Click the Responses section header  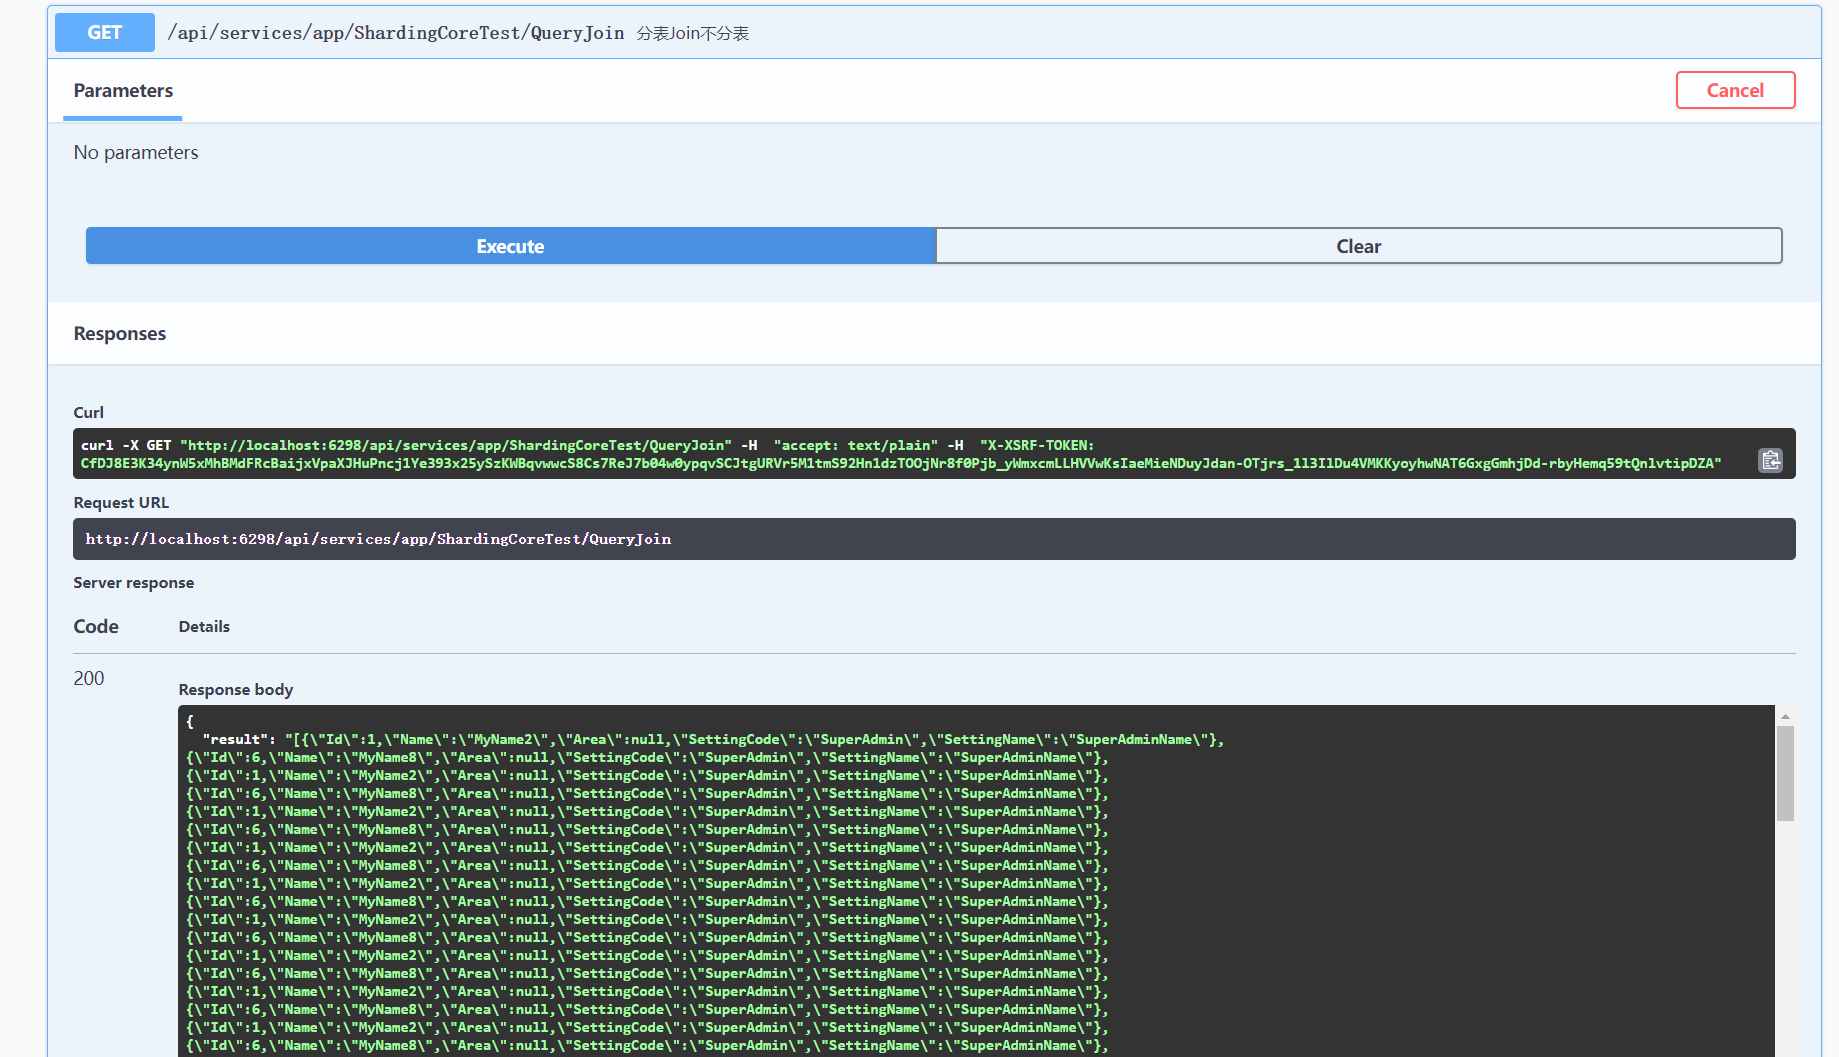click(x=120, y=334)
